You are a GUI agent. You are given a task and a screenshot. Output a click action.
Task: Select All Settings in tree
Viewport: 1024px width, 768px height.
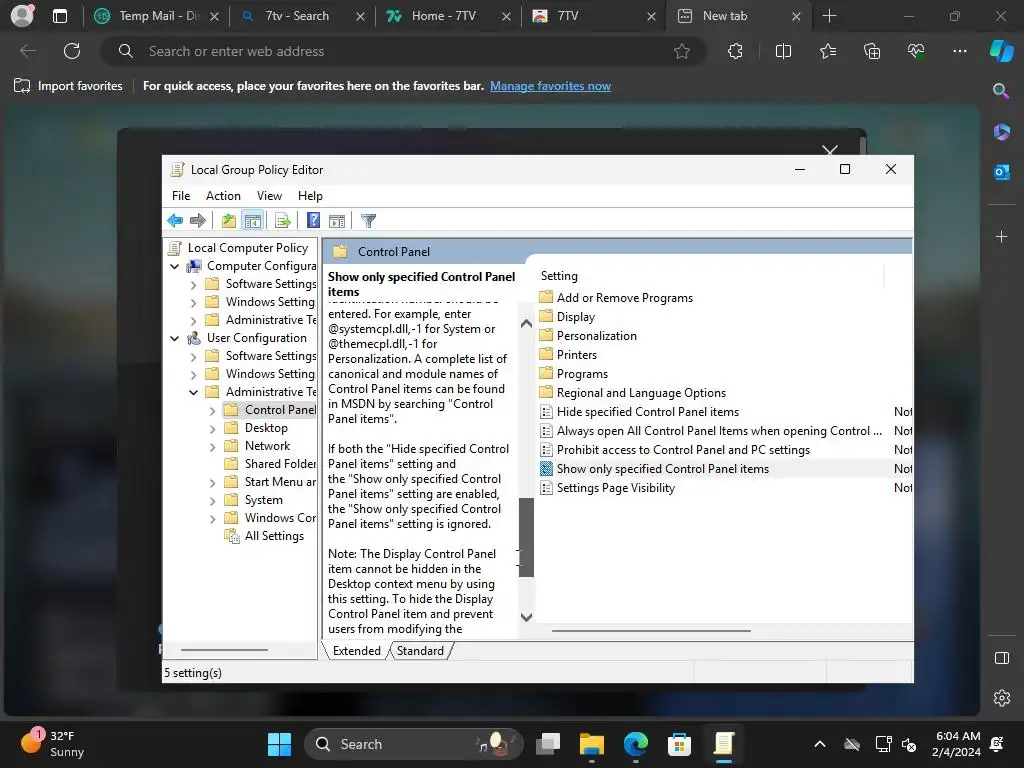274,536
